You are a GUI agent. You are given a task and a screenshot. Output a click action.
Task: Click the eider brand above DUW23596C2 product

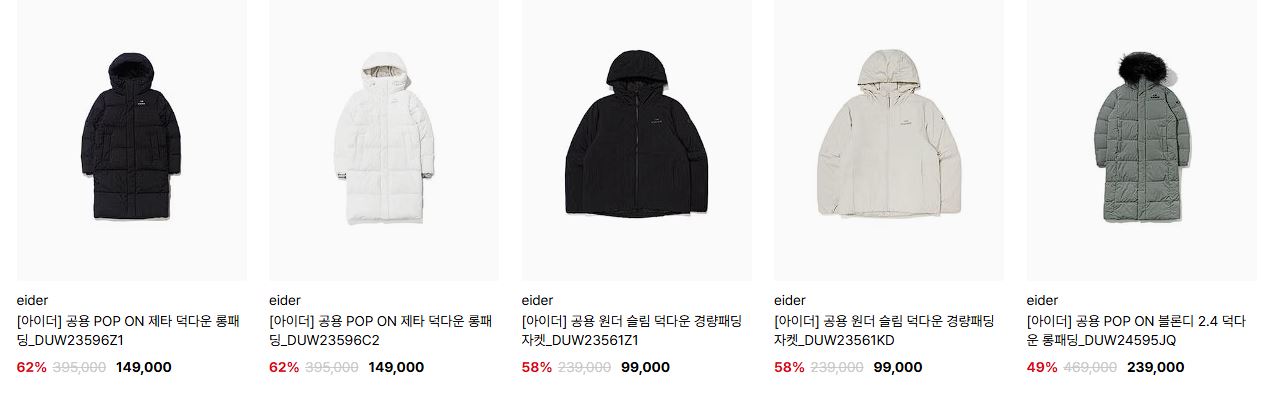(x=285, y=300)
